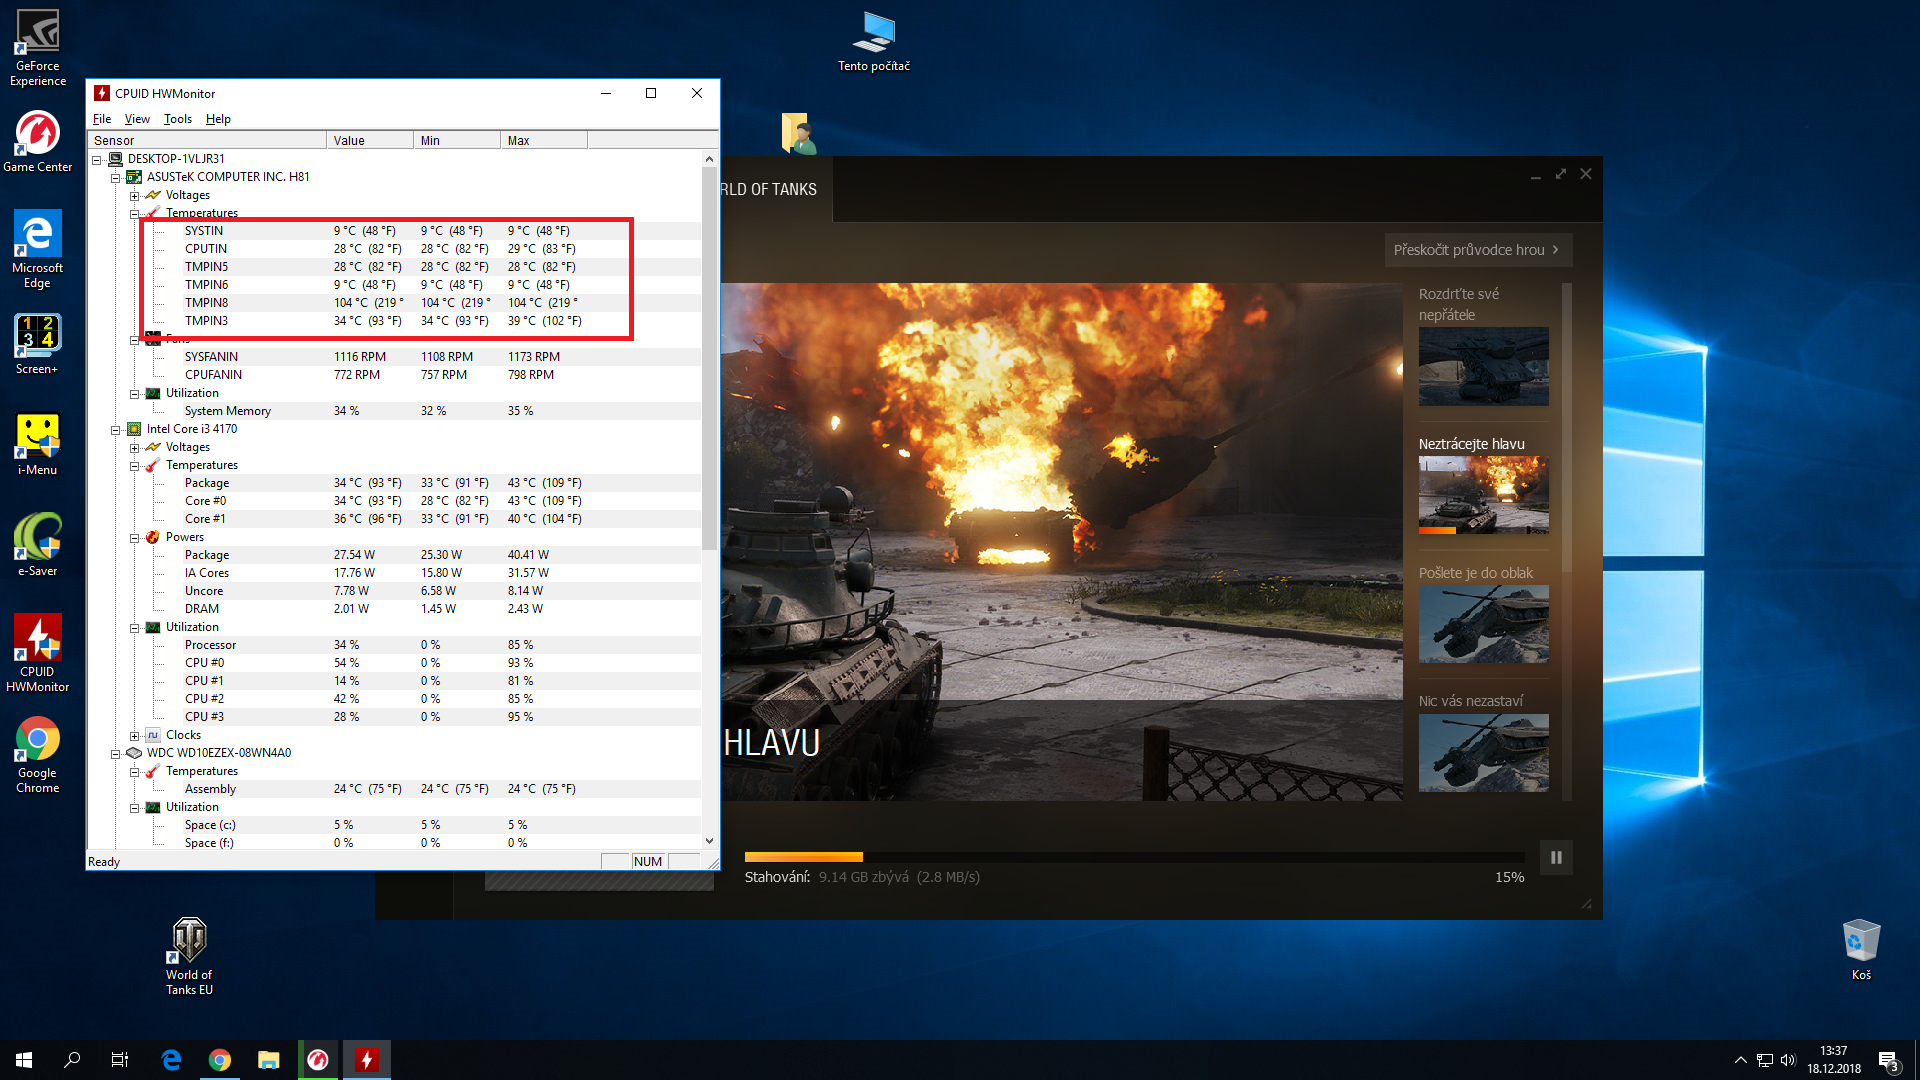The image size is (1920, 1080).
Task: Expand the Clocks tree node
Action: tap(135, 736)
